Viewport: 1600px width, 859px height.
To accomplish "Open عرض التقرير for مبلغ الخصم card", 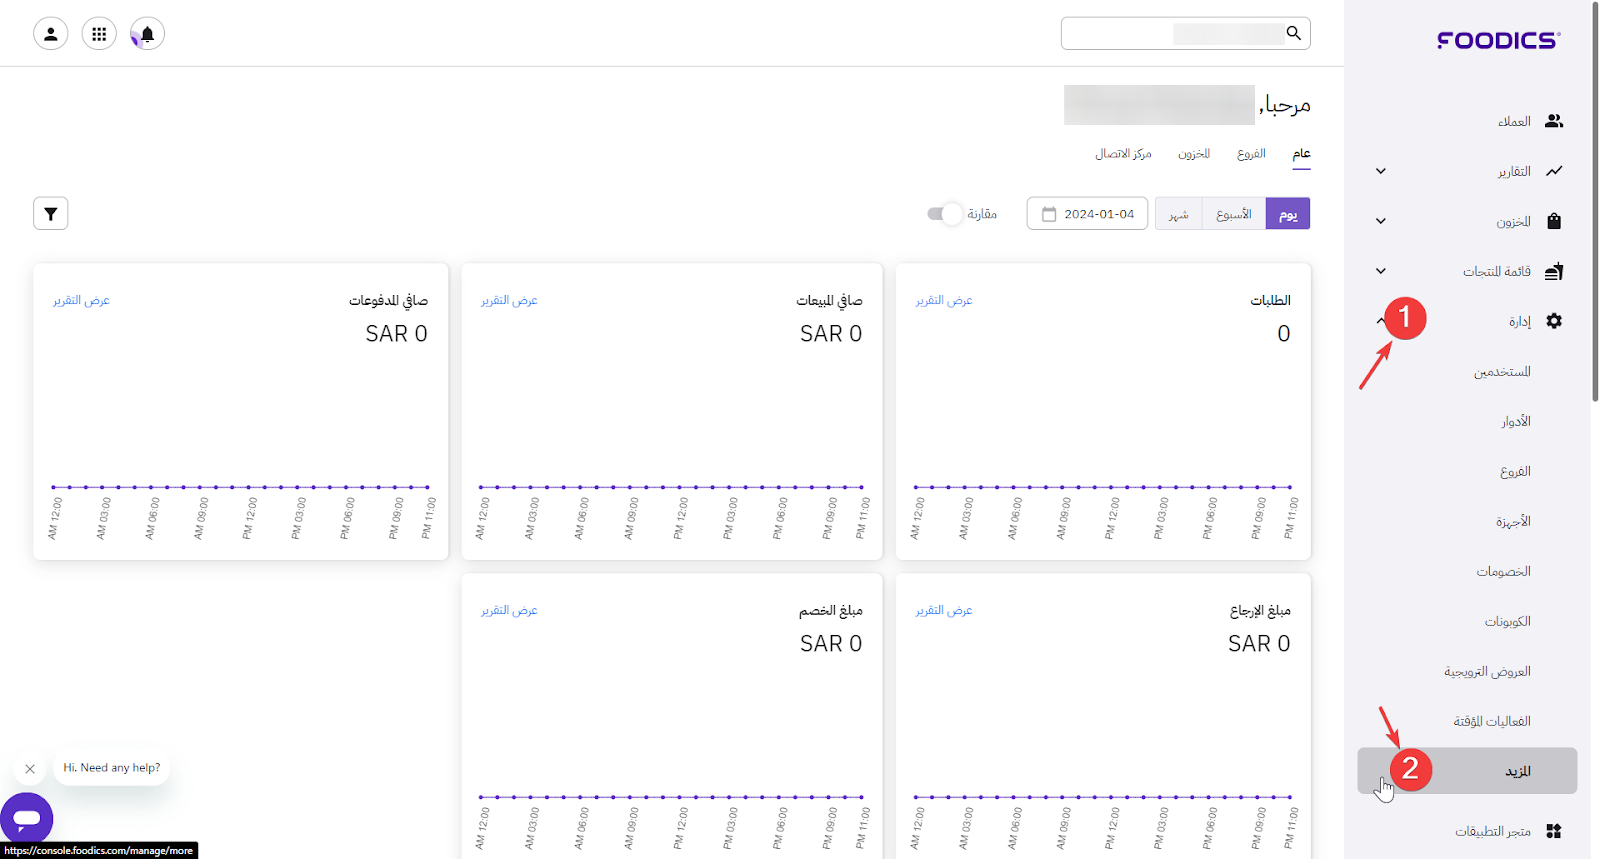I will 509,611.
